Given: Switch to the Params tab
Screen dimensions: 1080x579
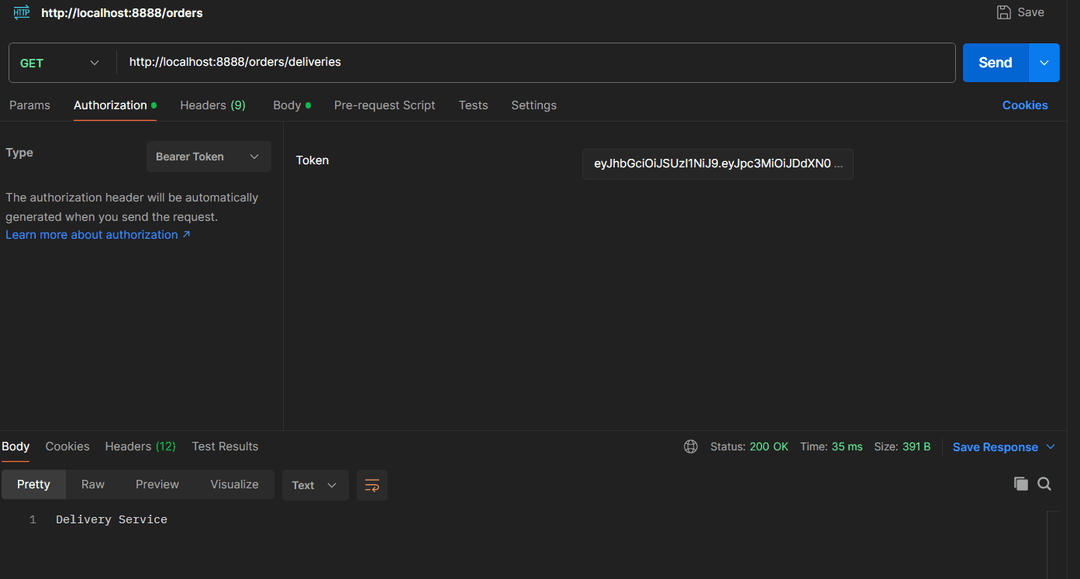Looking at the screenshot, I should tap(30, 105).
